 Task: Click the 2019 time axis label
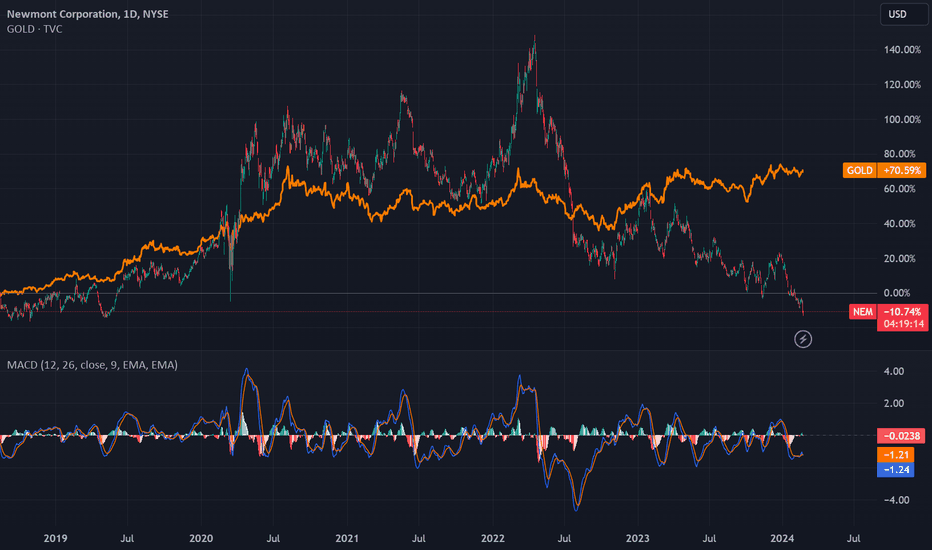55,538
